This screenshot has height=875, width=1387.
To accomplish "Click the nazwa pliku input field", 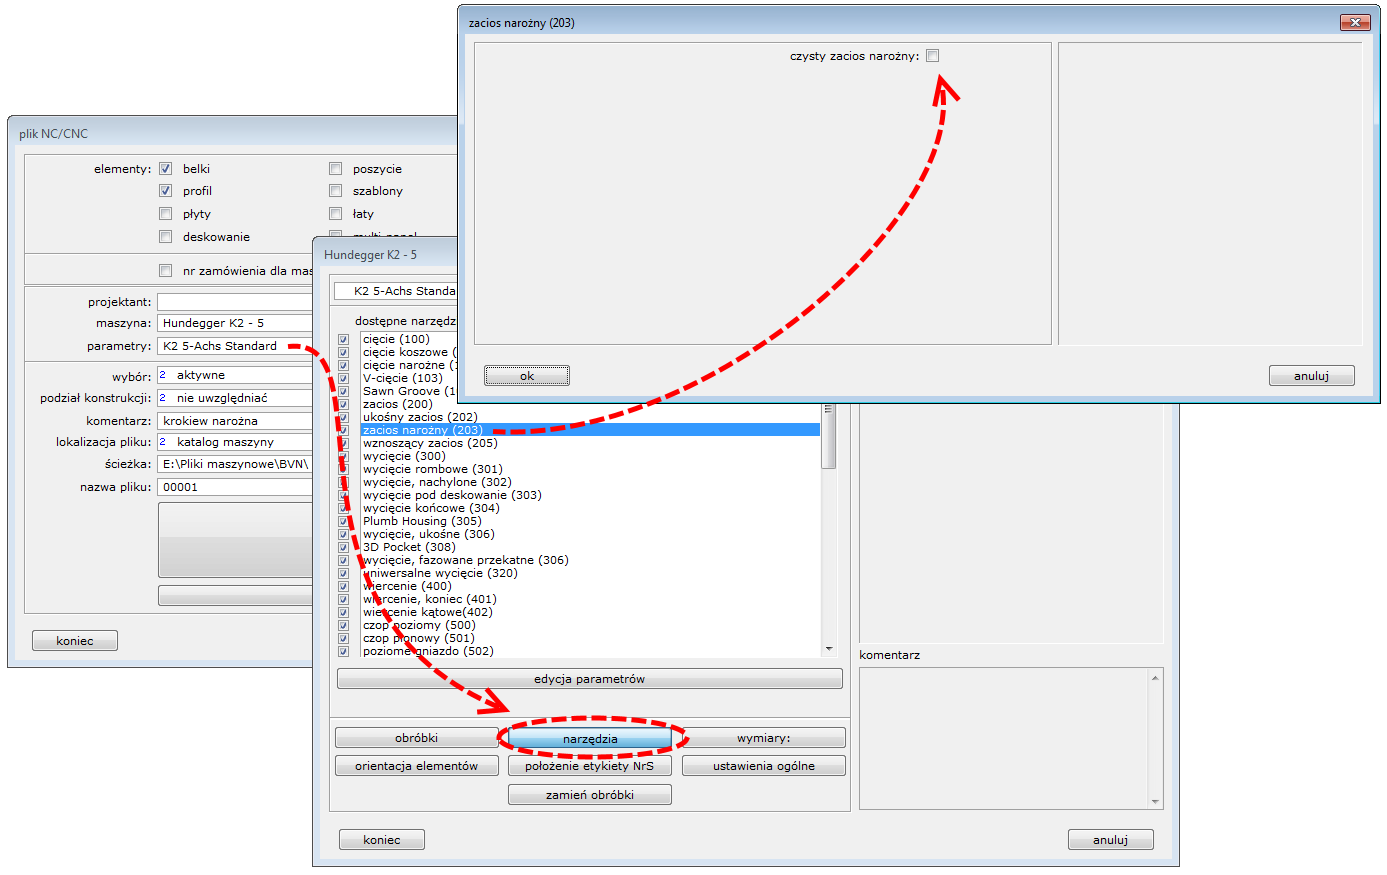I will pyautogui.click(x=235, y=487).
